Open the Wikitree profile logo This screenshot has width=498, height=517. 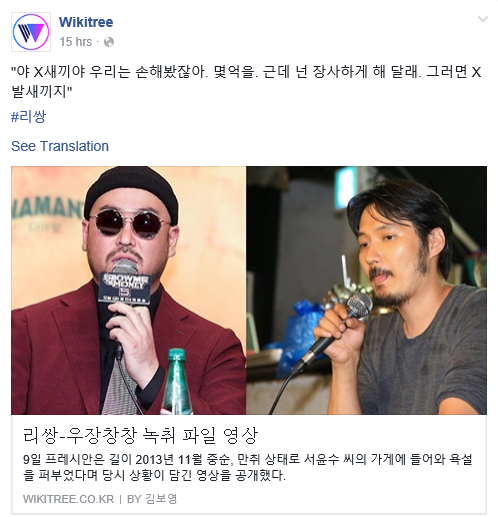click(x=31, y=32)
